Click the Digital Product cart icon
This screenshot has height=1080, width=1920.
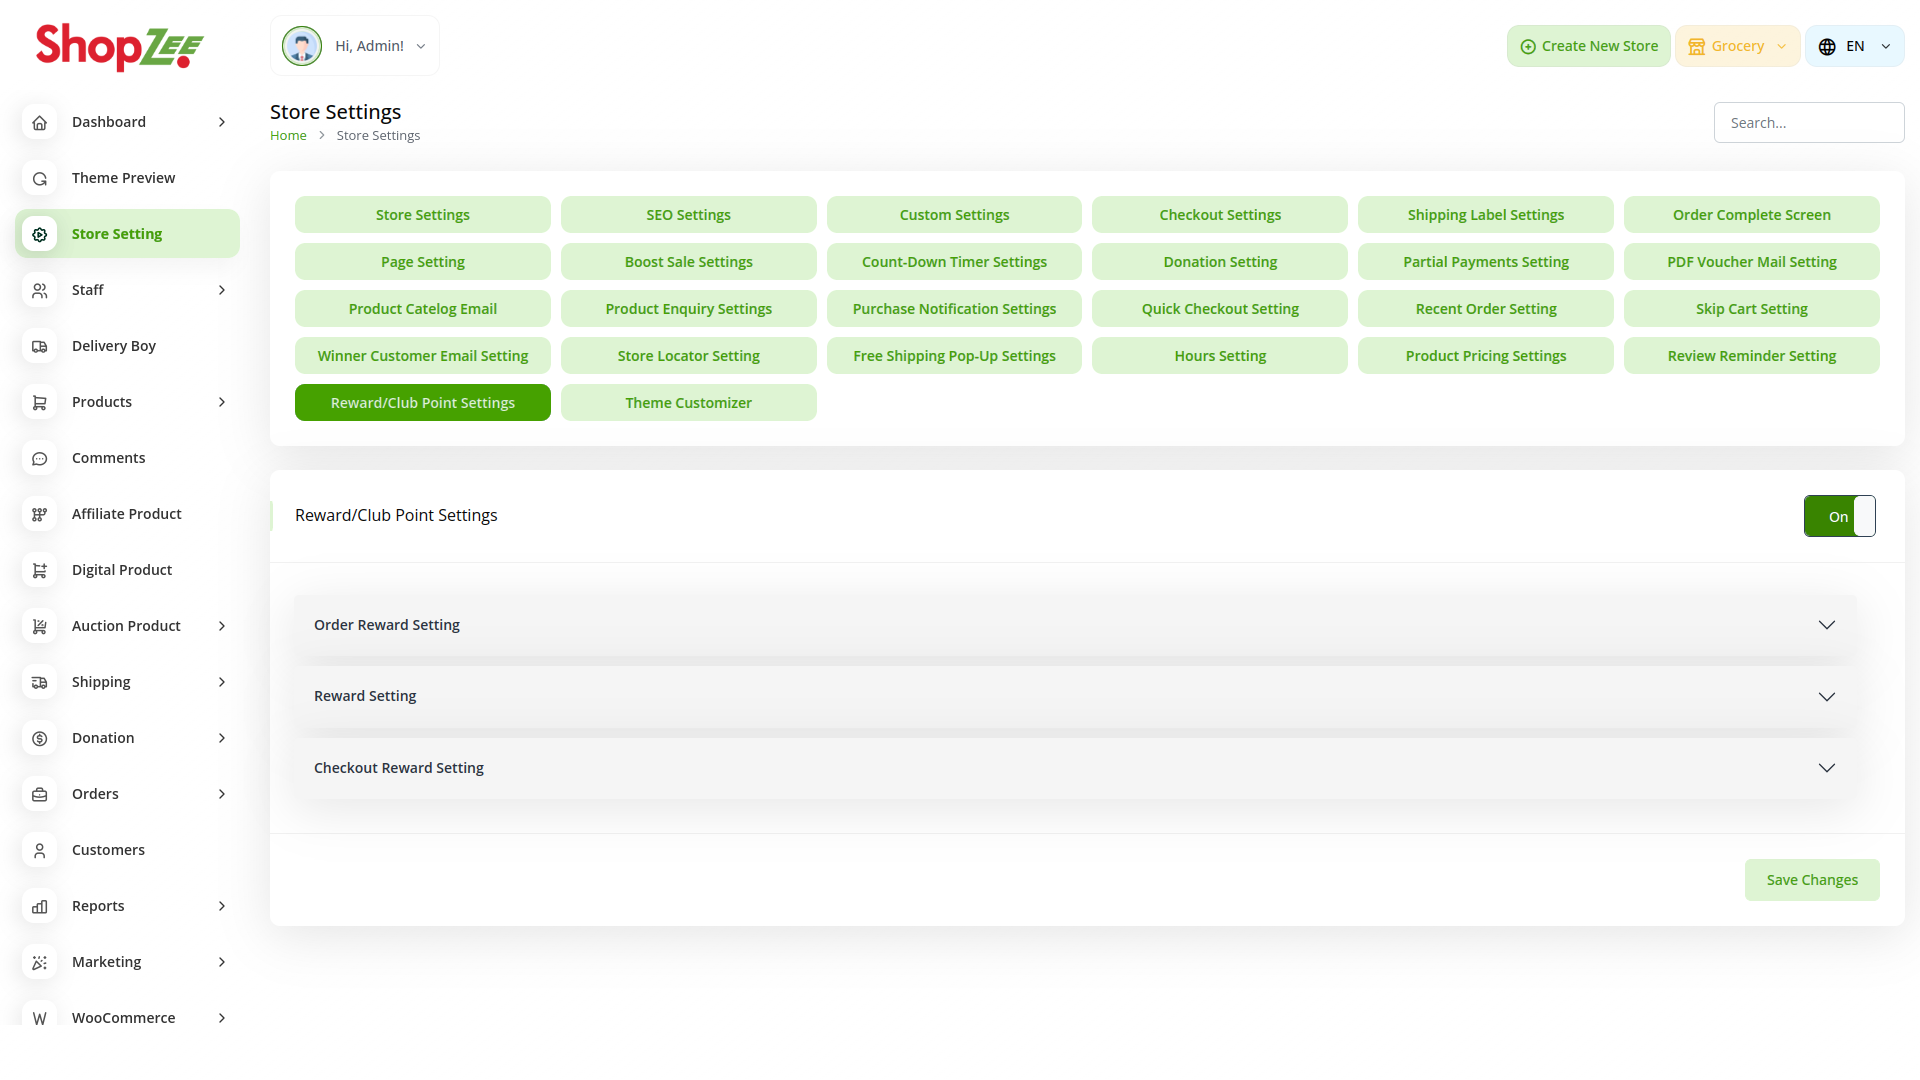pyautogui.click(x=40, y=570)
